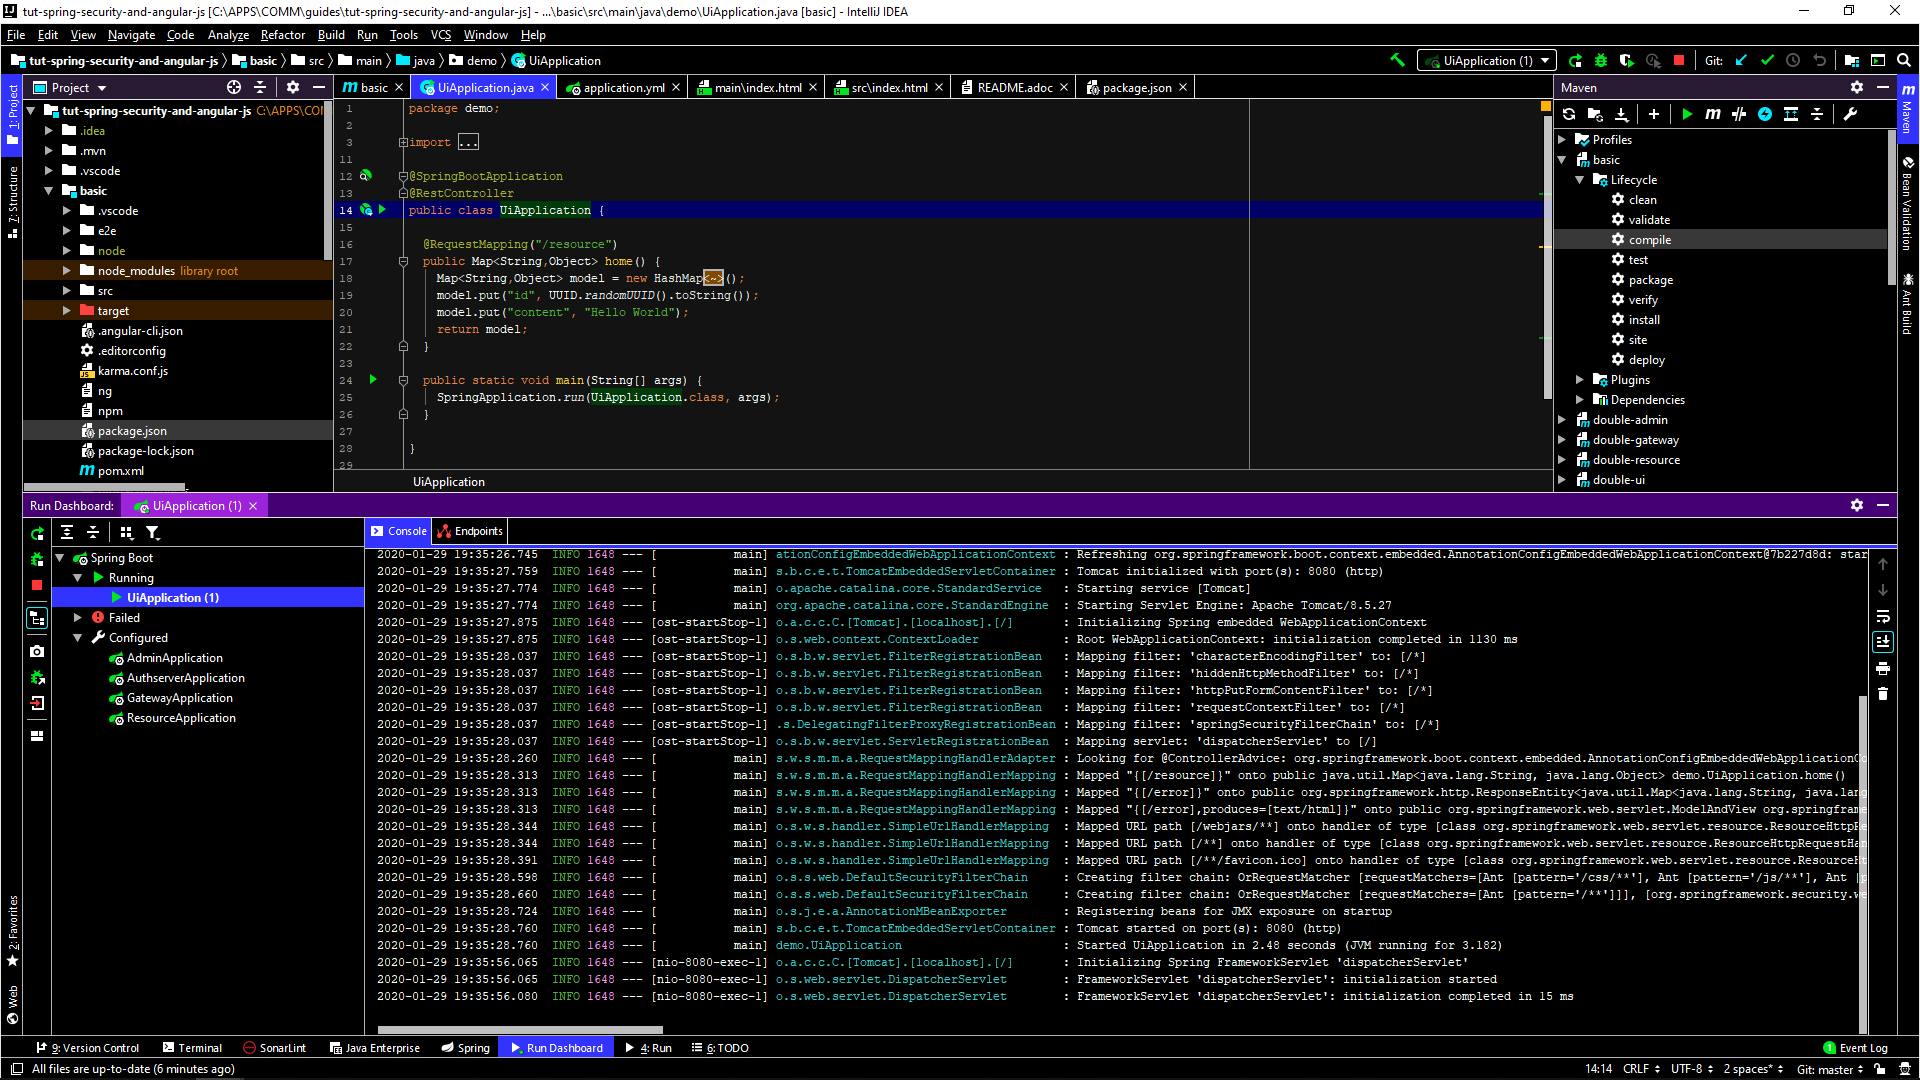Toggle the group-by view in Run Dashboard
This screenshot has width=1920, height=1080.
127,532
